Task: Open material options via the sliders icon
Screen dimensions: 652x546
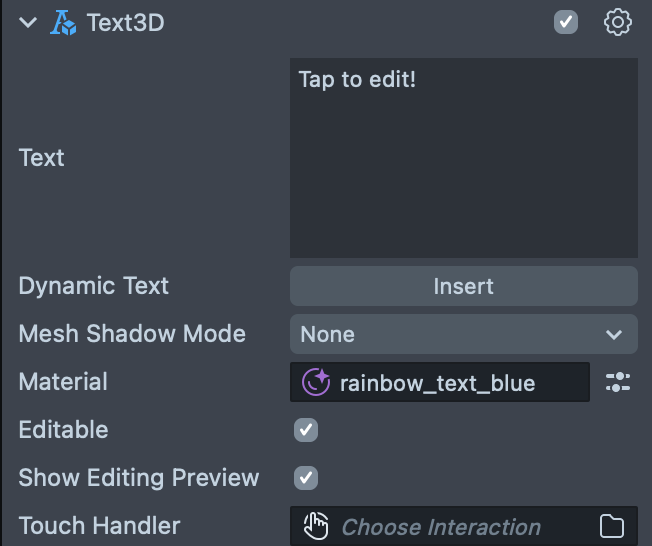Action: coord(618,382)
